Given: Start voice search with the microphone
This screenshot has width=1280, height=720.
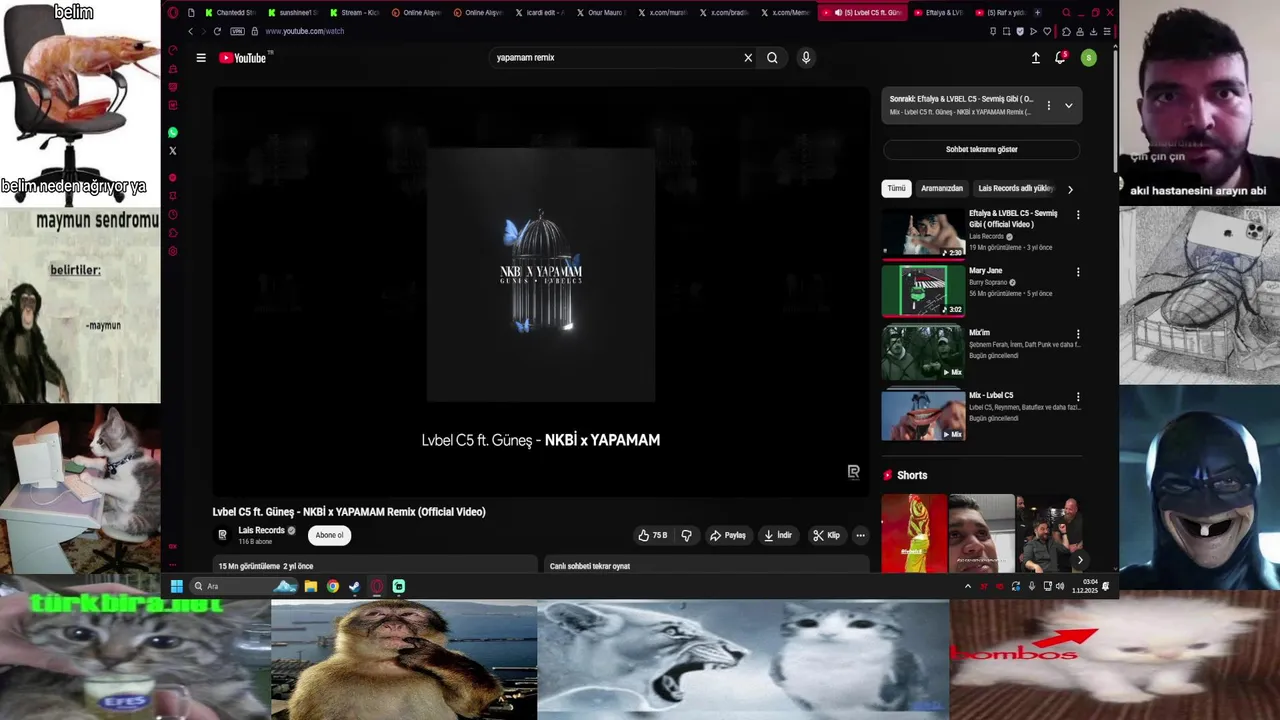Looking at the screenshot, I should click(806, 58).
